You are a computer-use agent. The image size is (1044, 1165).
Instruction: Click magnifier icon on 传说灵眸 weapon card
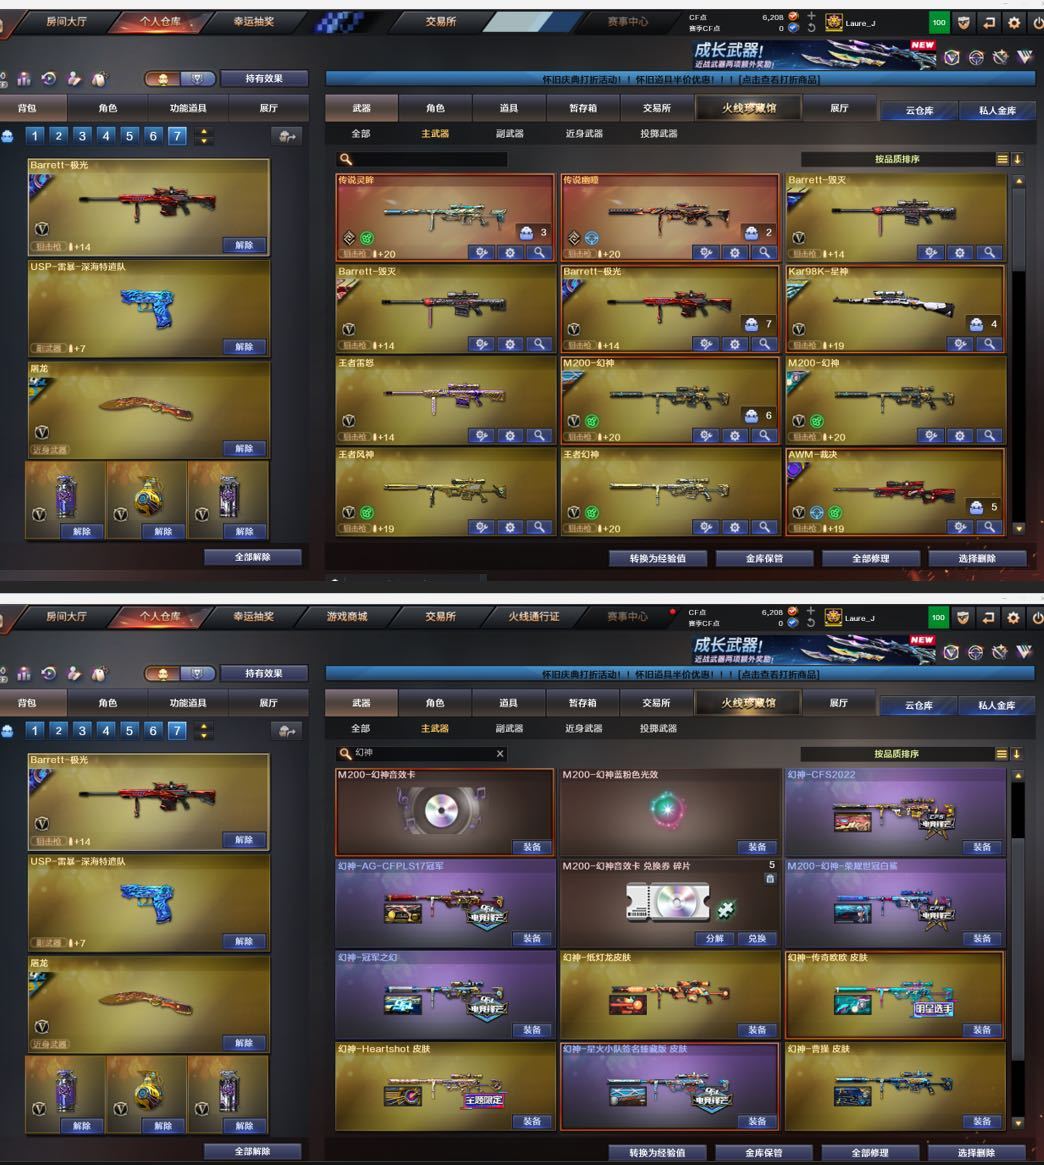pos(539,253)
